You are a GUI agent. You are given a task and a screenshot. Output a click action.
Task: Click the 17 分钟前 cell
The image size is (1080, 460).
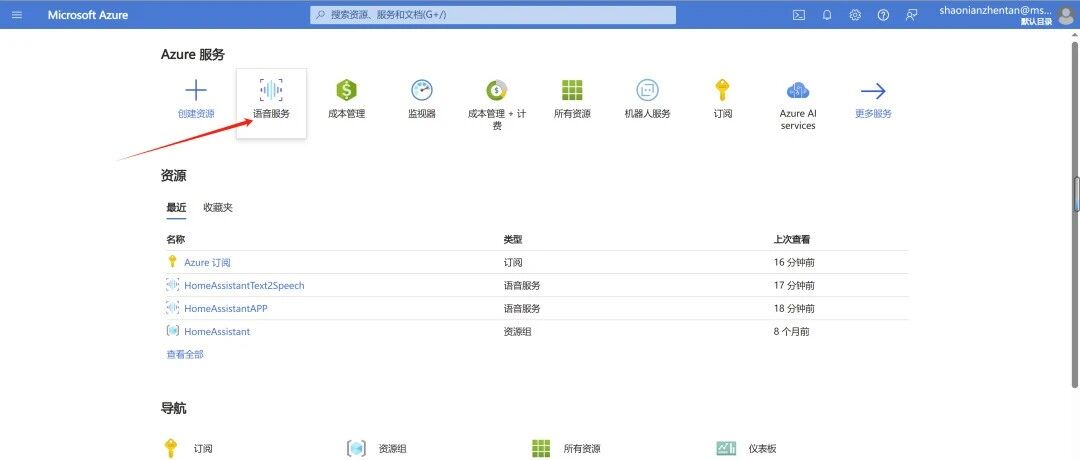coord(794,285)
